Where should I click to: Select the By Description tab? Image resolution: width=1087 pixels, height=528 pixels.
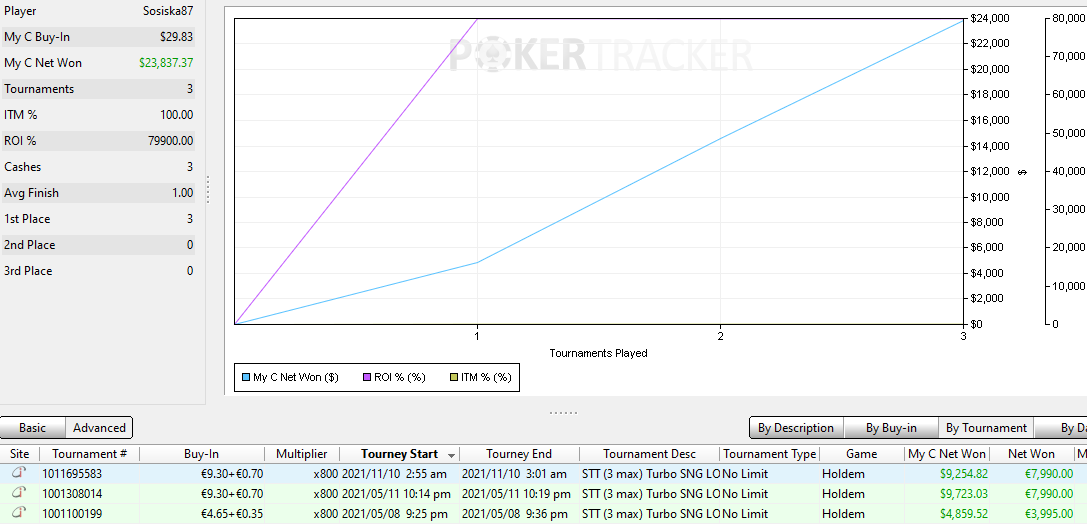(795, 428)
